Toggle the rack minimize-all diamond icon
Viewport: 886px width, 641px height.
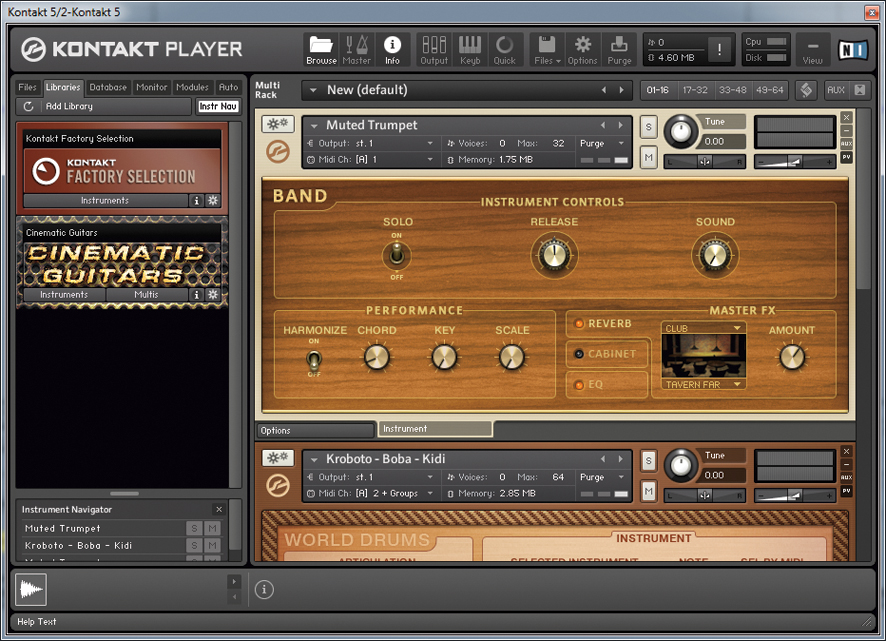click(806, 90)
